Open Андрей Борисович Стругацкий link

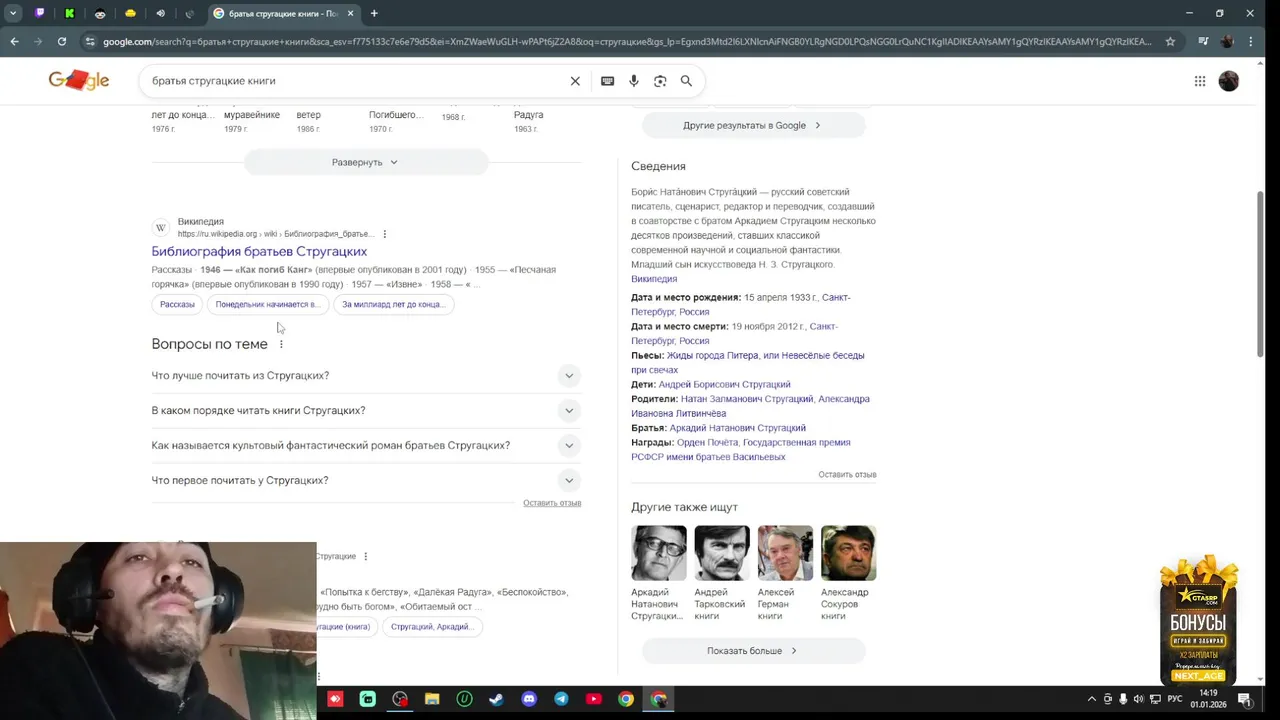click(724, 384)
